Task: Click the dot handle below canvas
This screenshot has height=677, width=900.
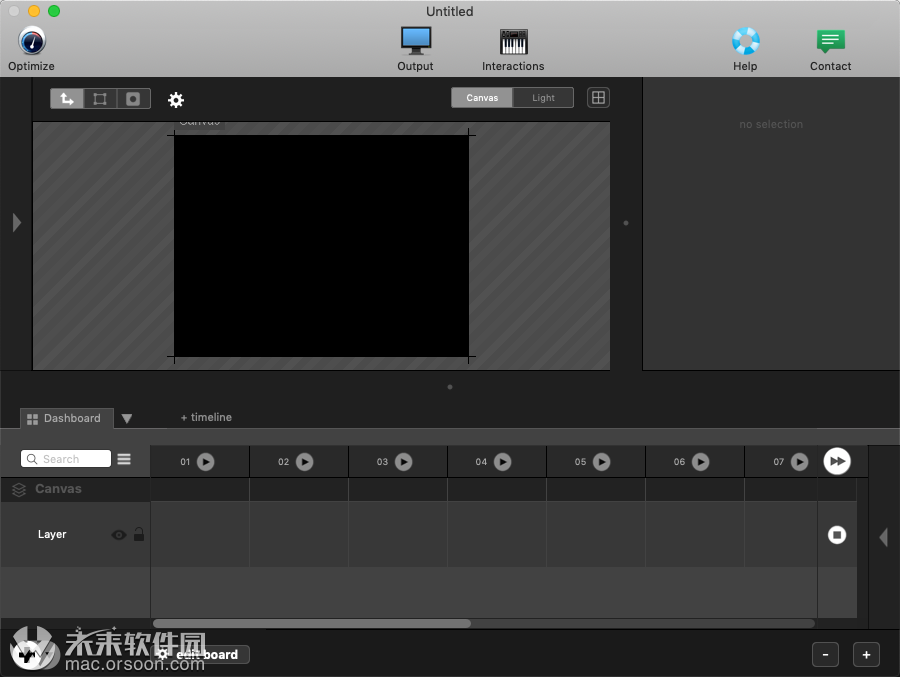Action: [x=450, y=387]
